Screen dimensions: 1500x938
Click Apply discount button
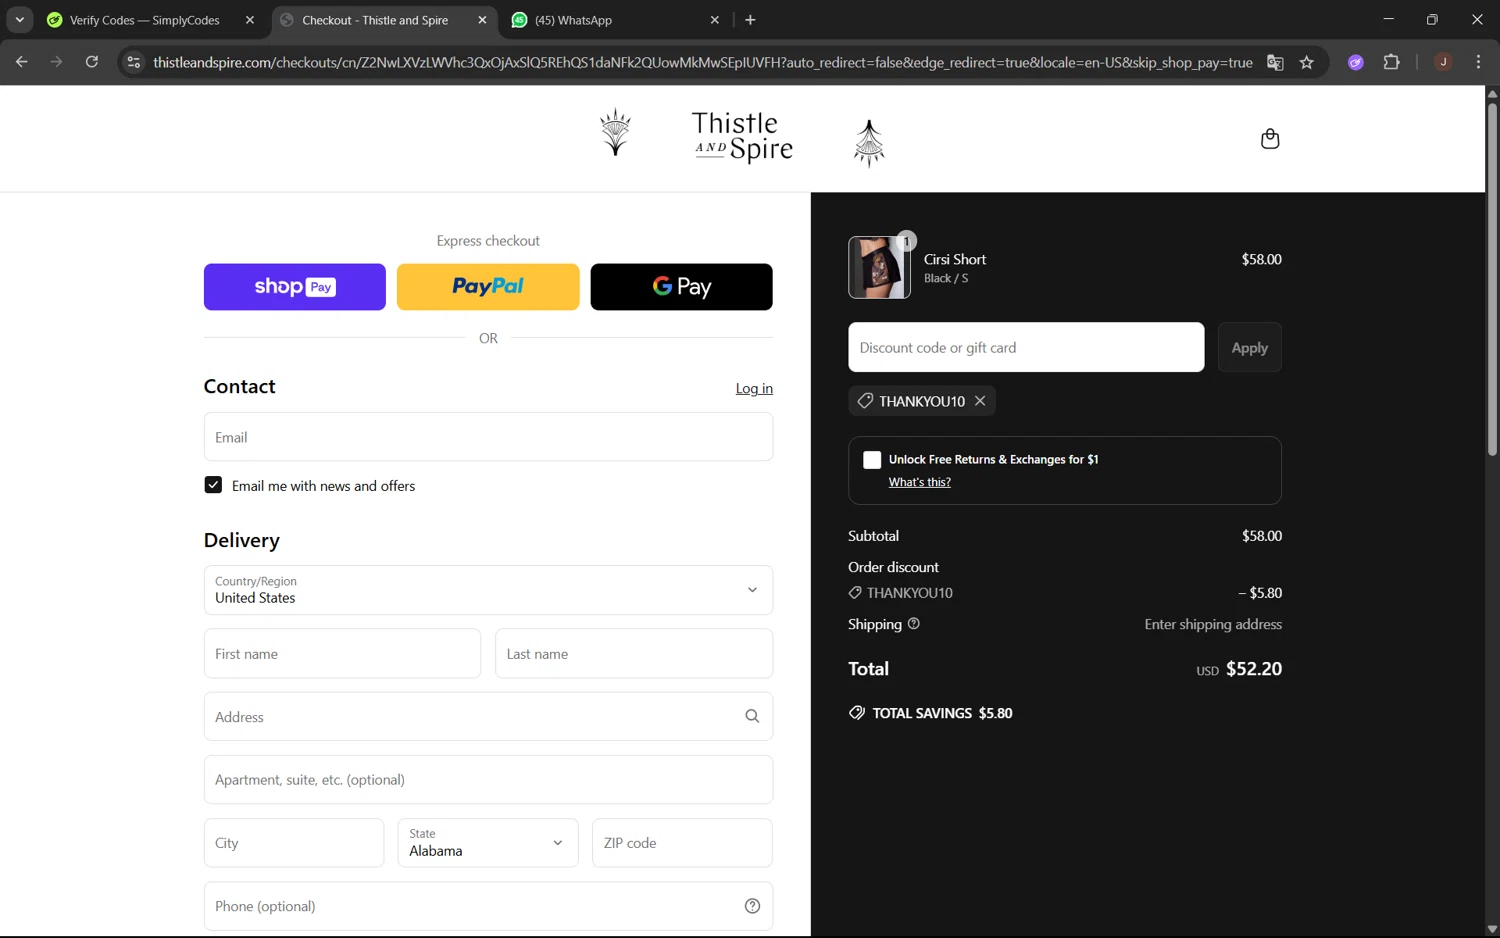1249,348
